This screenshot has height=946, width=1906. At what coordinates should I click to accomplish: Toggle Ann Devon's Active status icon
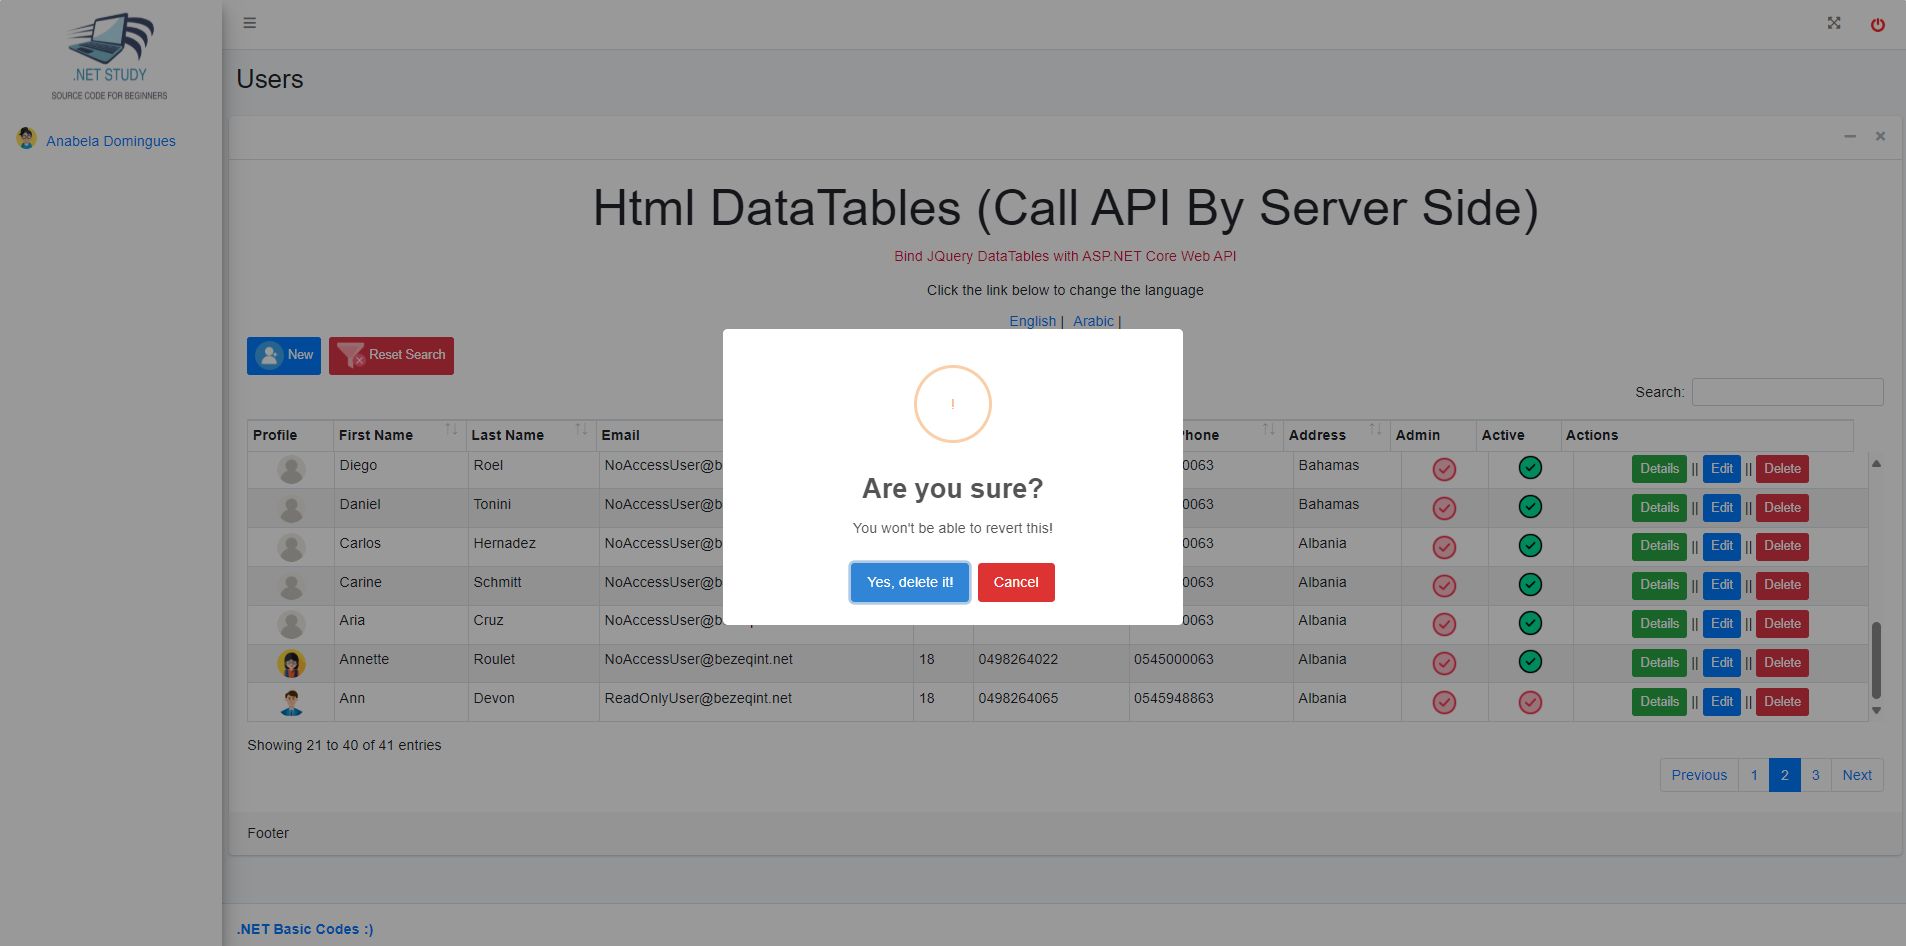pos(1530,702)
